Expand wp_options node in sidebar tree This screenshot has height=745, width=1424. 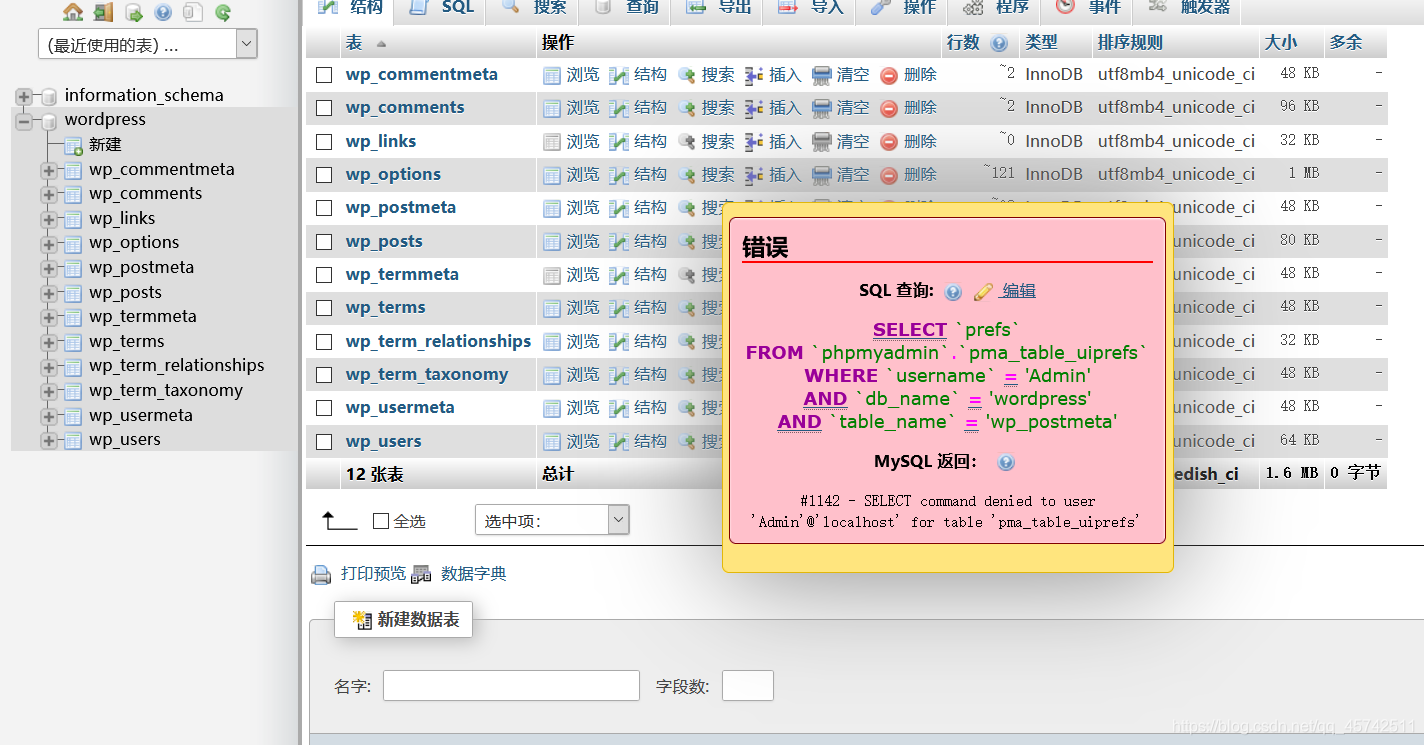[x=48, y=244]
